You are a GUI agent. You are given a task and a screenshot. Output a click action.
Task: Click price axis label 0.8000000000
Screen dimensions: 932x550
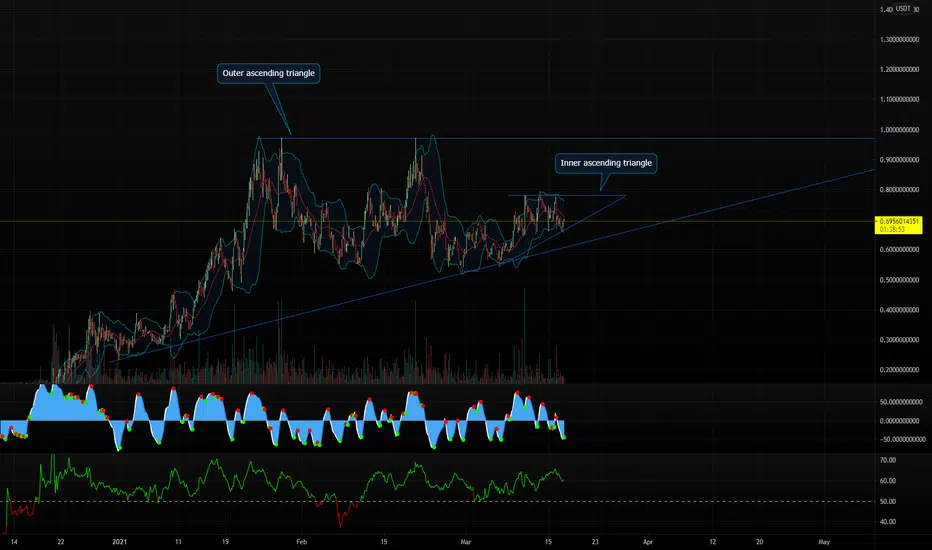click(x=899, y=190)
